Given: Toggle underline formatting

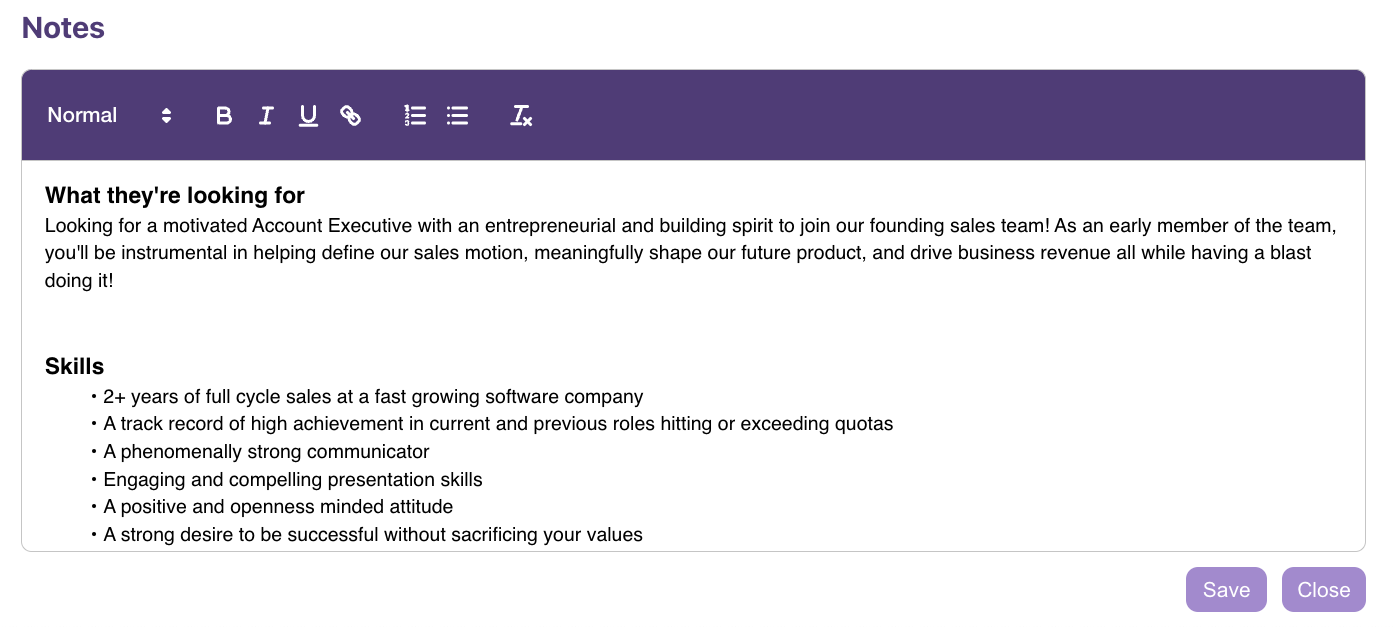Looking at the screenshot, I should tap(308, 116).
